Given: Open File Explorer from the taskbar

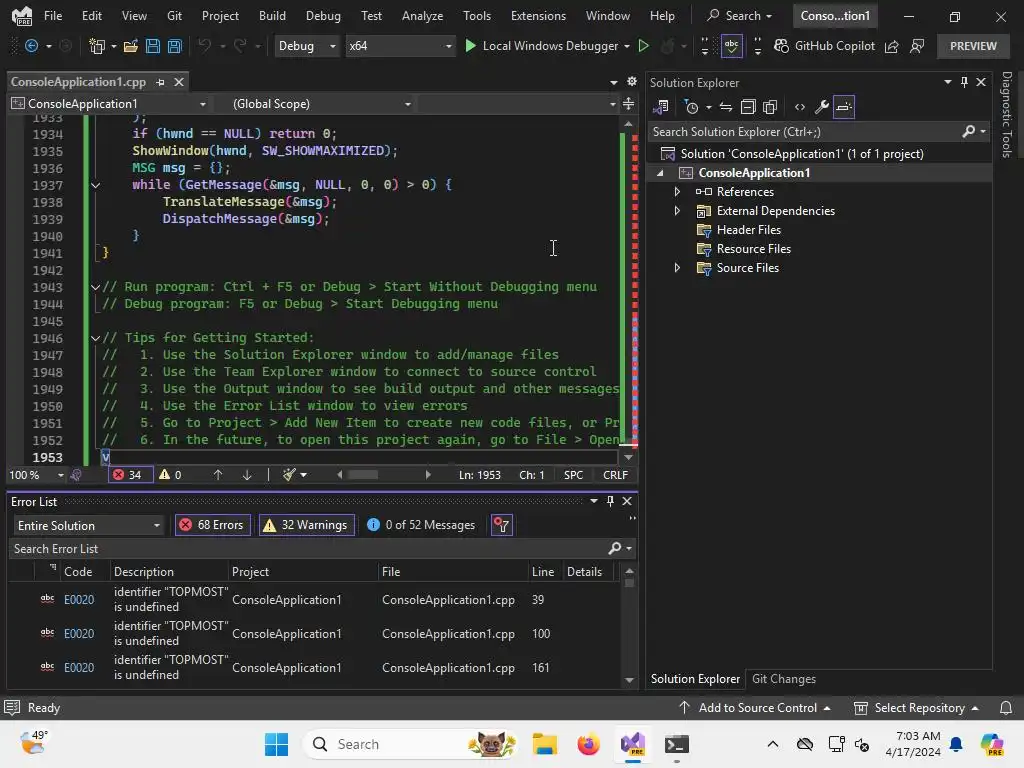Looking at the screenshot, I should coord(544,744).
